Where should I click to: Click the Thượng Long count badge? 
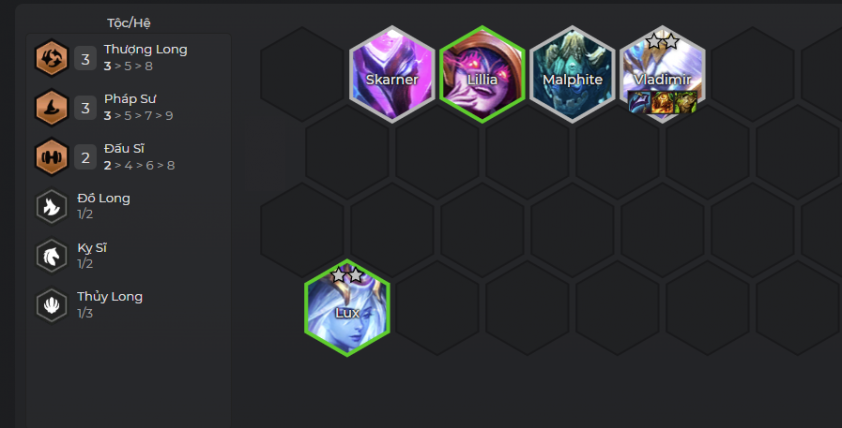tap(85, 59)
